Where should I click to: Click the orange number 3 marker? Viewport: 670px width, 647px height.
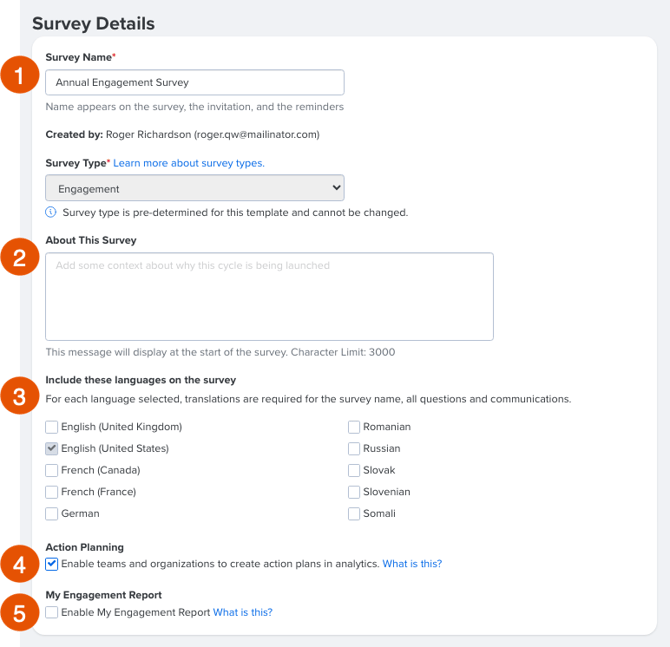(x=20, y=396)
